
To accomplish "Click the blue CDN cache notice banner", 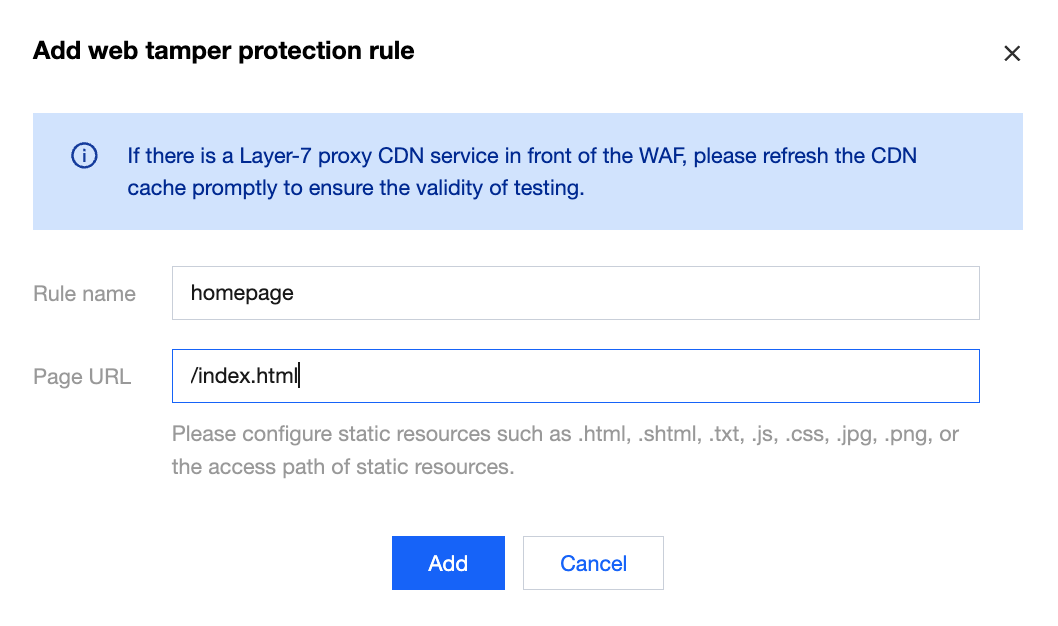I will (x=528, y=171).
